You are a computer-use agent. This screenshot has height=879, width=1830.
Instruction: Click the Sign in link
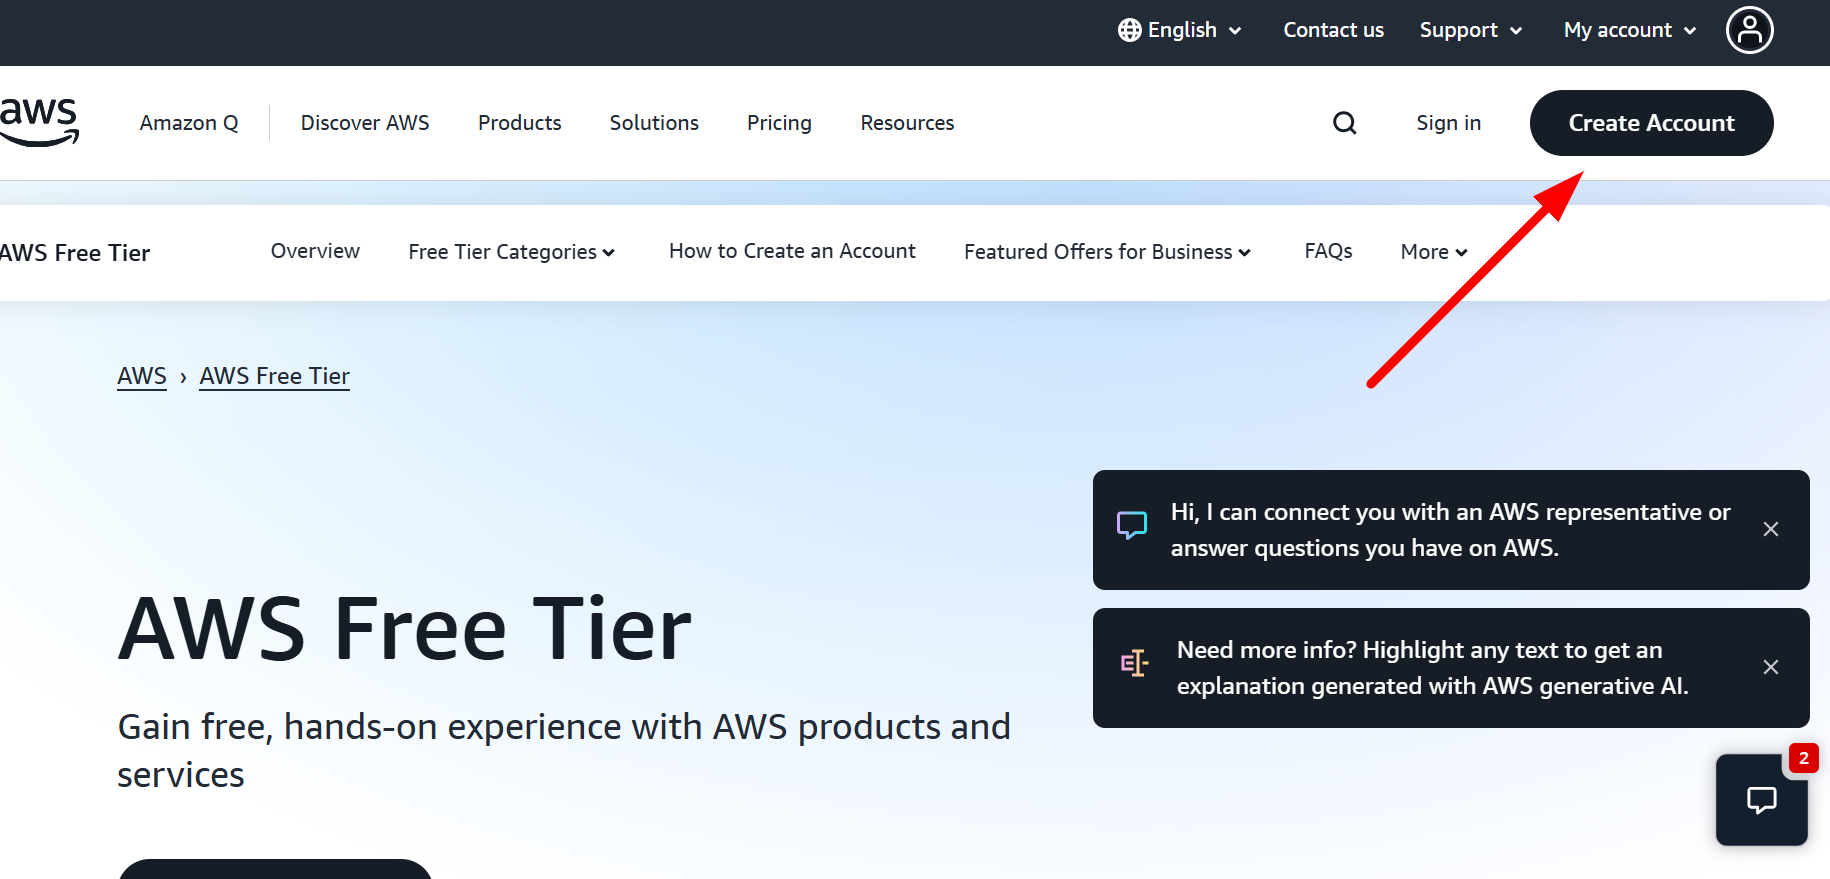click(1448, 123)
